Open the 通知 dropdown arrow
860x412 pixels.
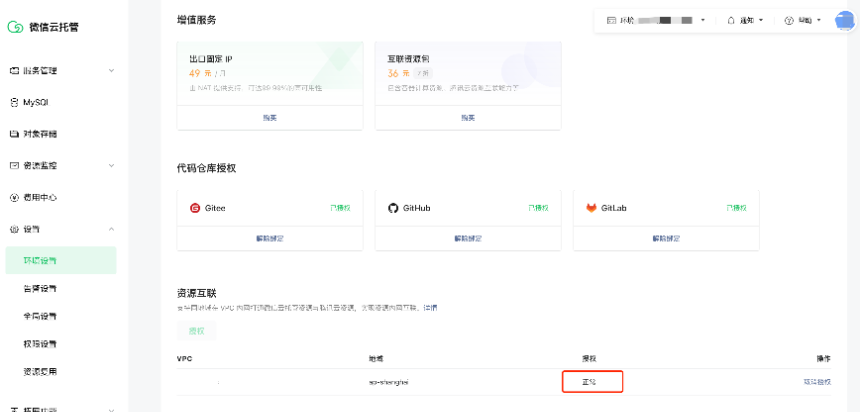pyautogui.click(x=761, y=20)
